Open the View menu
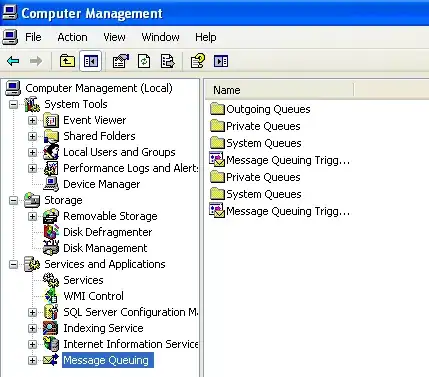 114,37
